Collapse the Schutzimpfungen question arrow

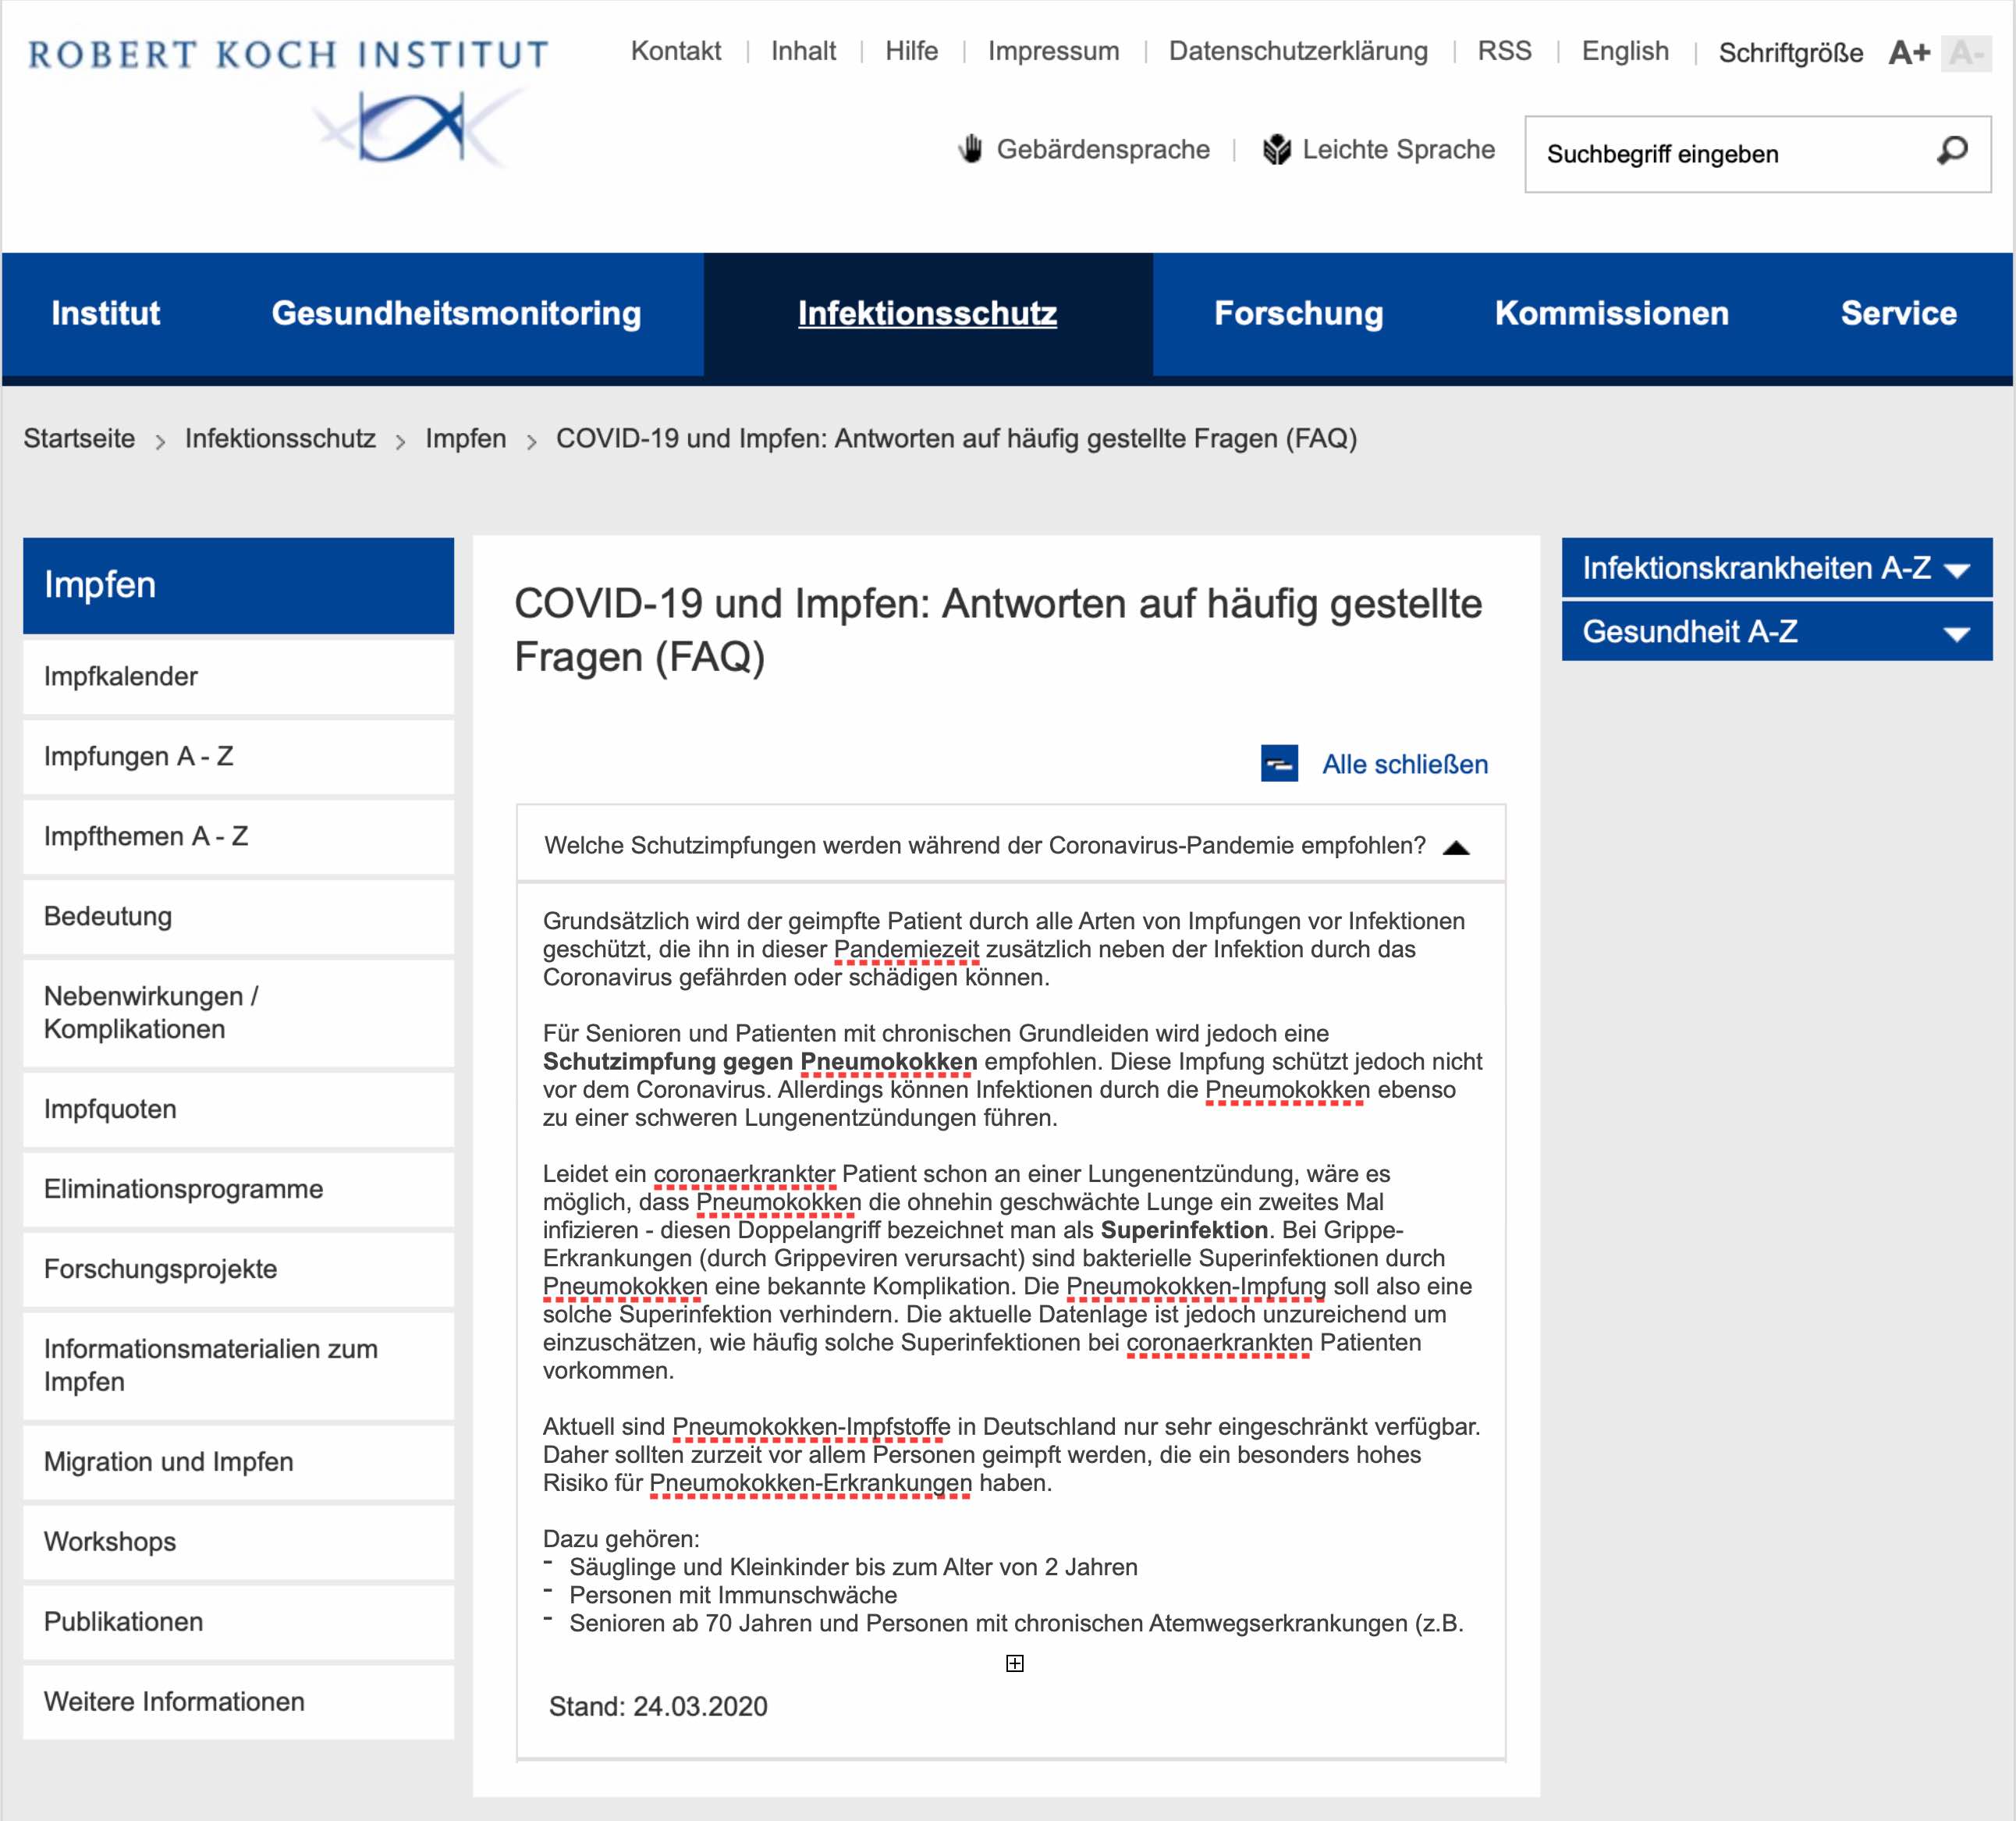pos(1456,847)
